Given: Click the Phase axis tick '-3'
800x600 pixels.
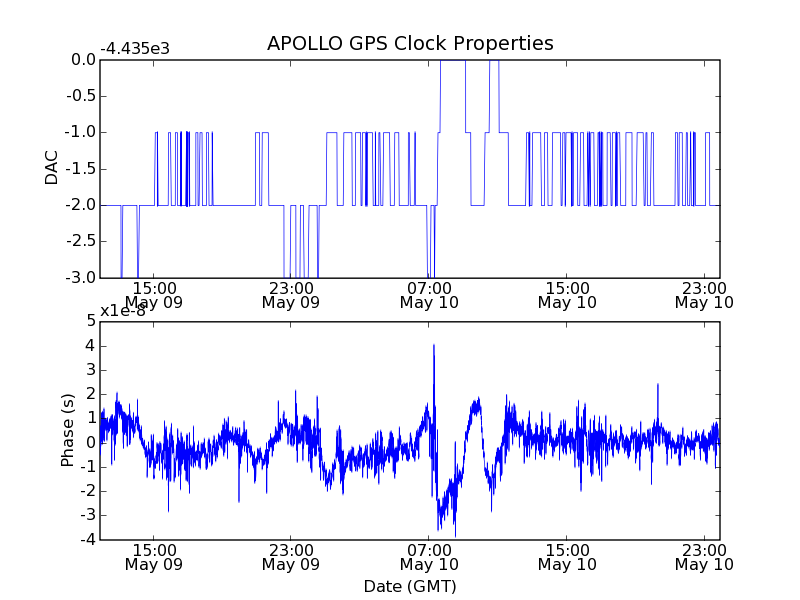Looking at the screenshot, I should pyautogui.click(x=88, y=515).
